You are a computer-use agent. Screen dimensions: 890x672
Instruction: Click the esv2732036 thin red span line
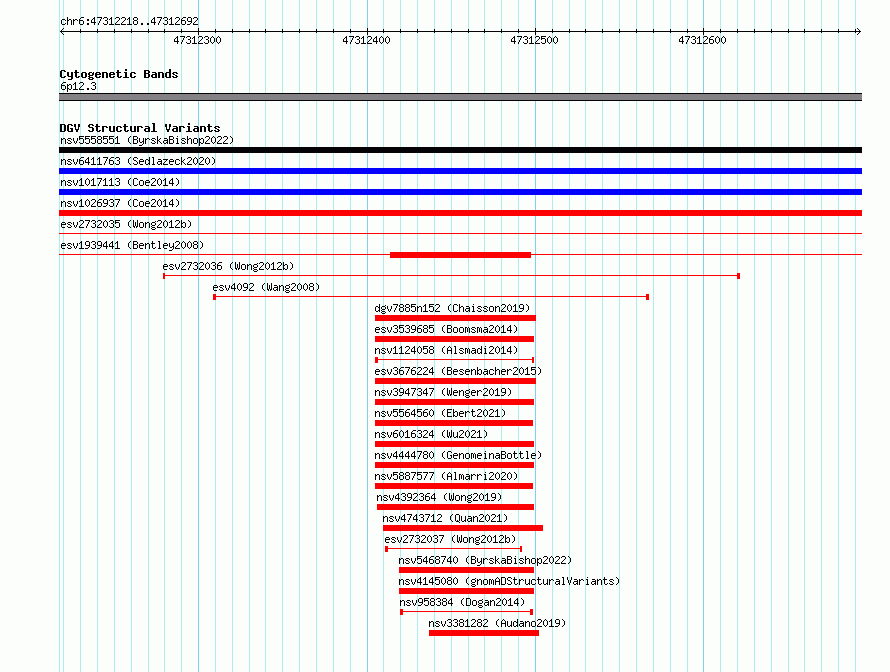pyautogui.click(x=451, y=276)
